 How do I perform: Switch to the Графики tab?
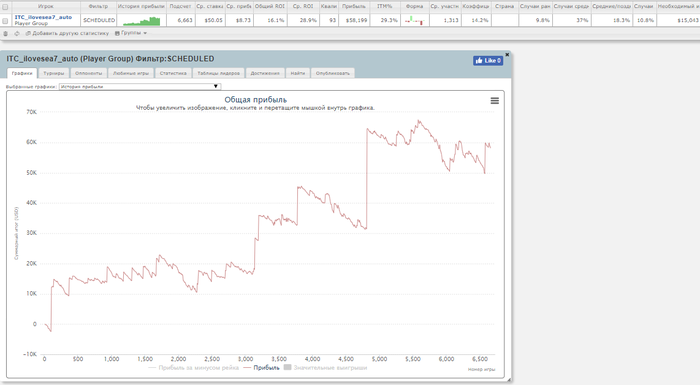pos(22,73)
